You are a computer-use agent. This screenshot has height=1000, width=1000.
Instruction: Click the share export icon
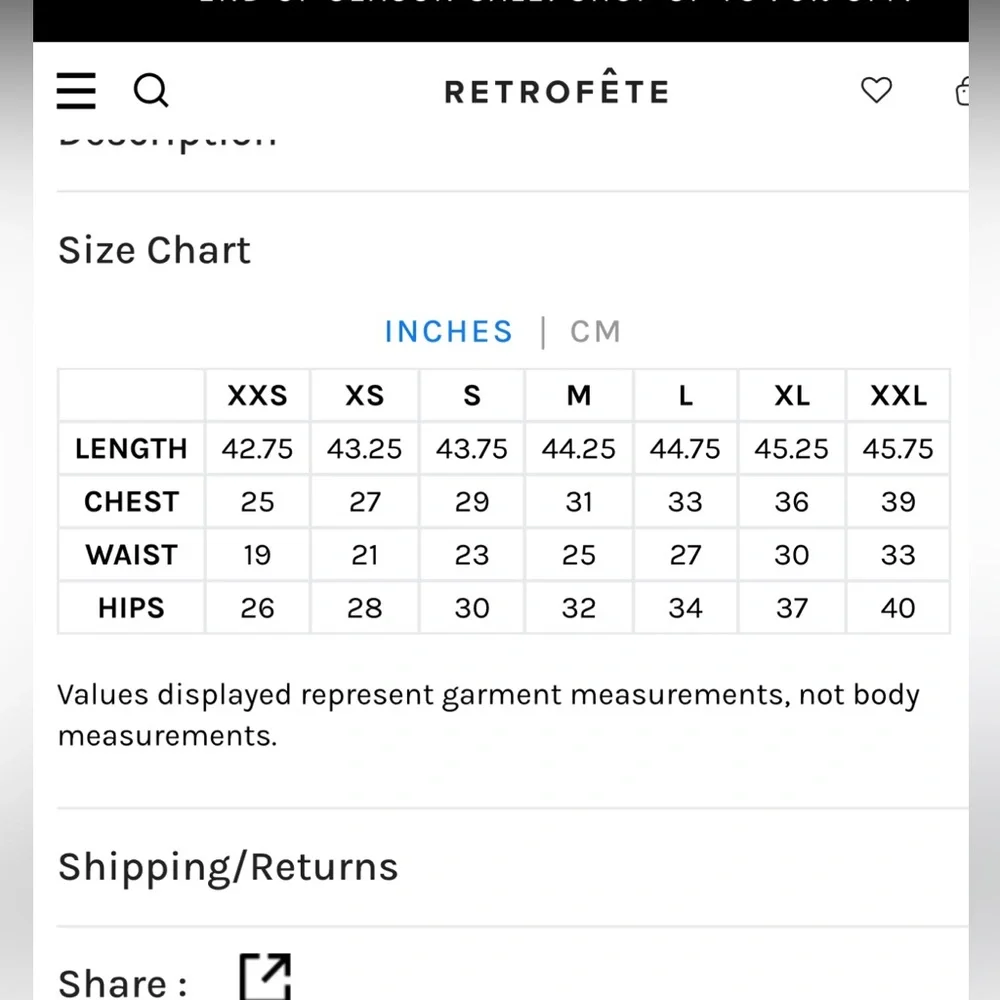click(x=265, y=977)
